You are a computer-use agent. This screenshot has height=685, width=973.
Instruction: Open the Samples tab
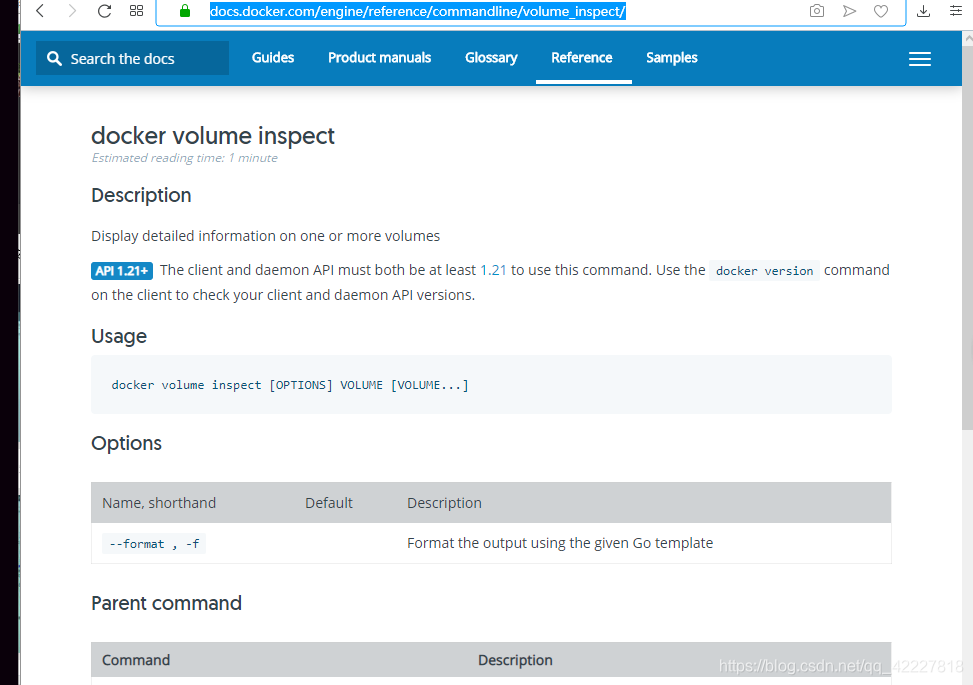(672, 58)
